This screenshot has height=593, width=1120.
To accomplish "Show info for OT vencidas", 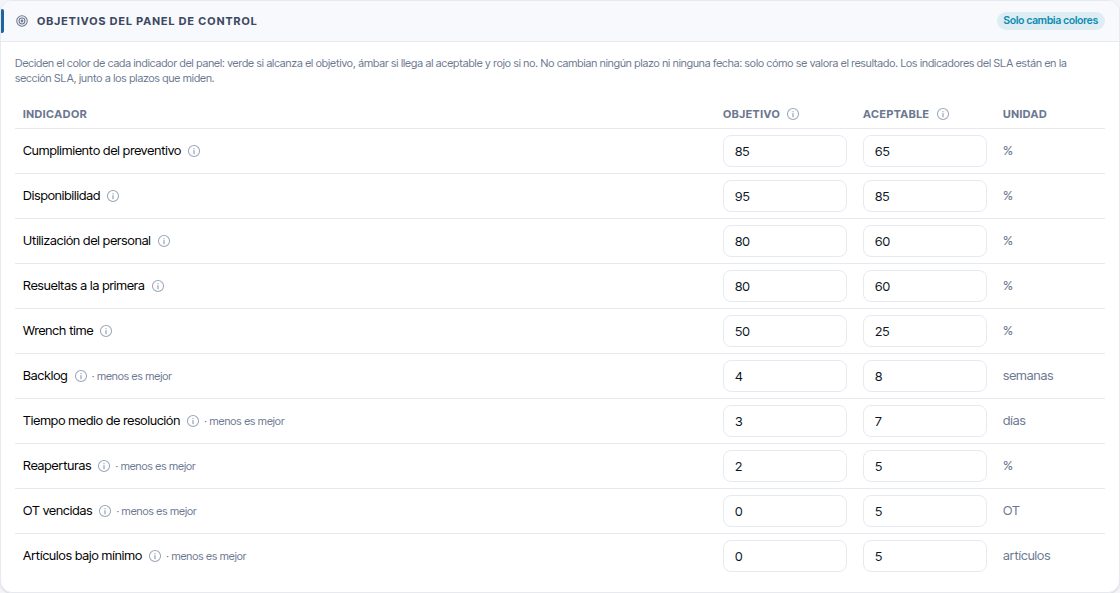I will 105,512.
